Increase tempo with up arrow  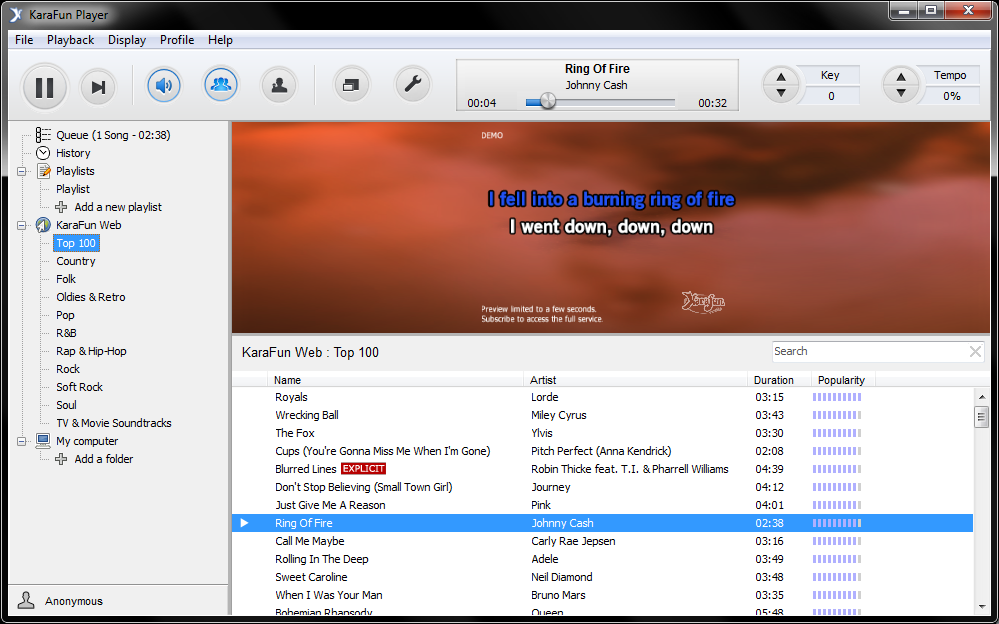[x=900, y=77]
